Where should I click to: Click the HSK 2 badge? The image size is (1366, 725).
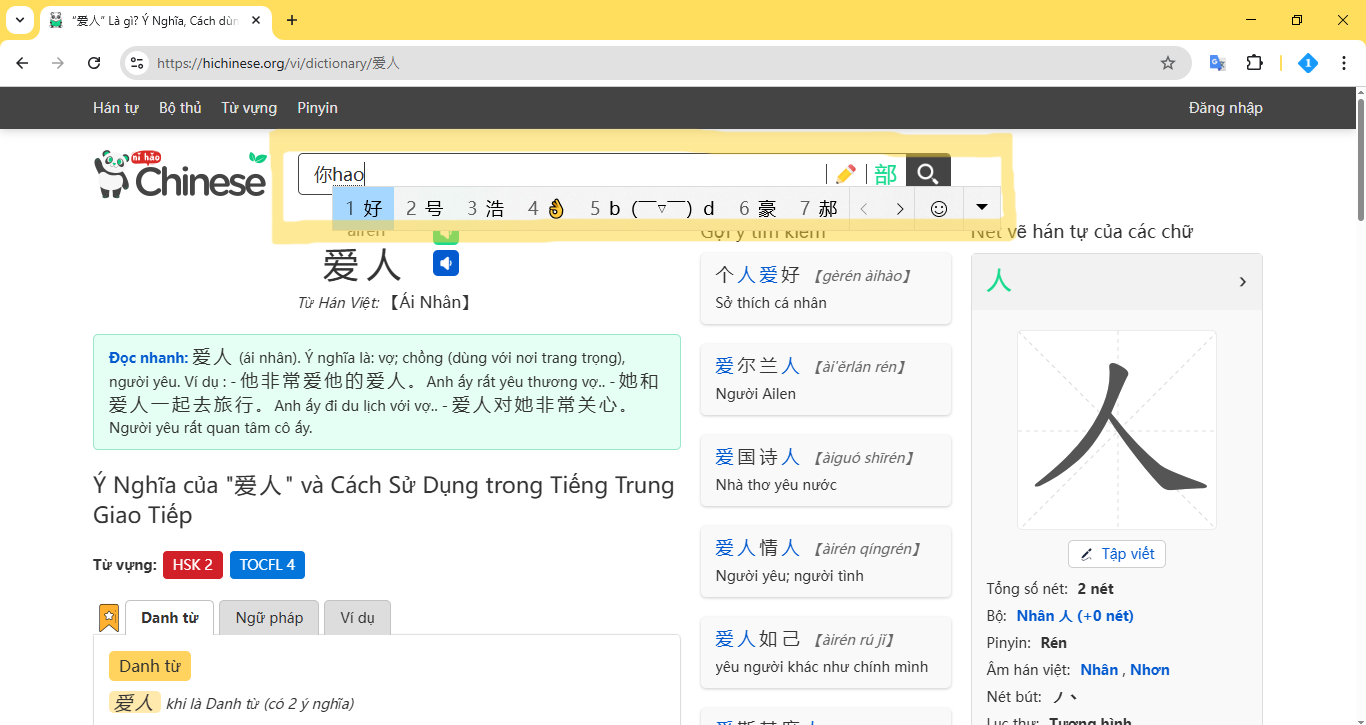coord(192,565)
